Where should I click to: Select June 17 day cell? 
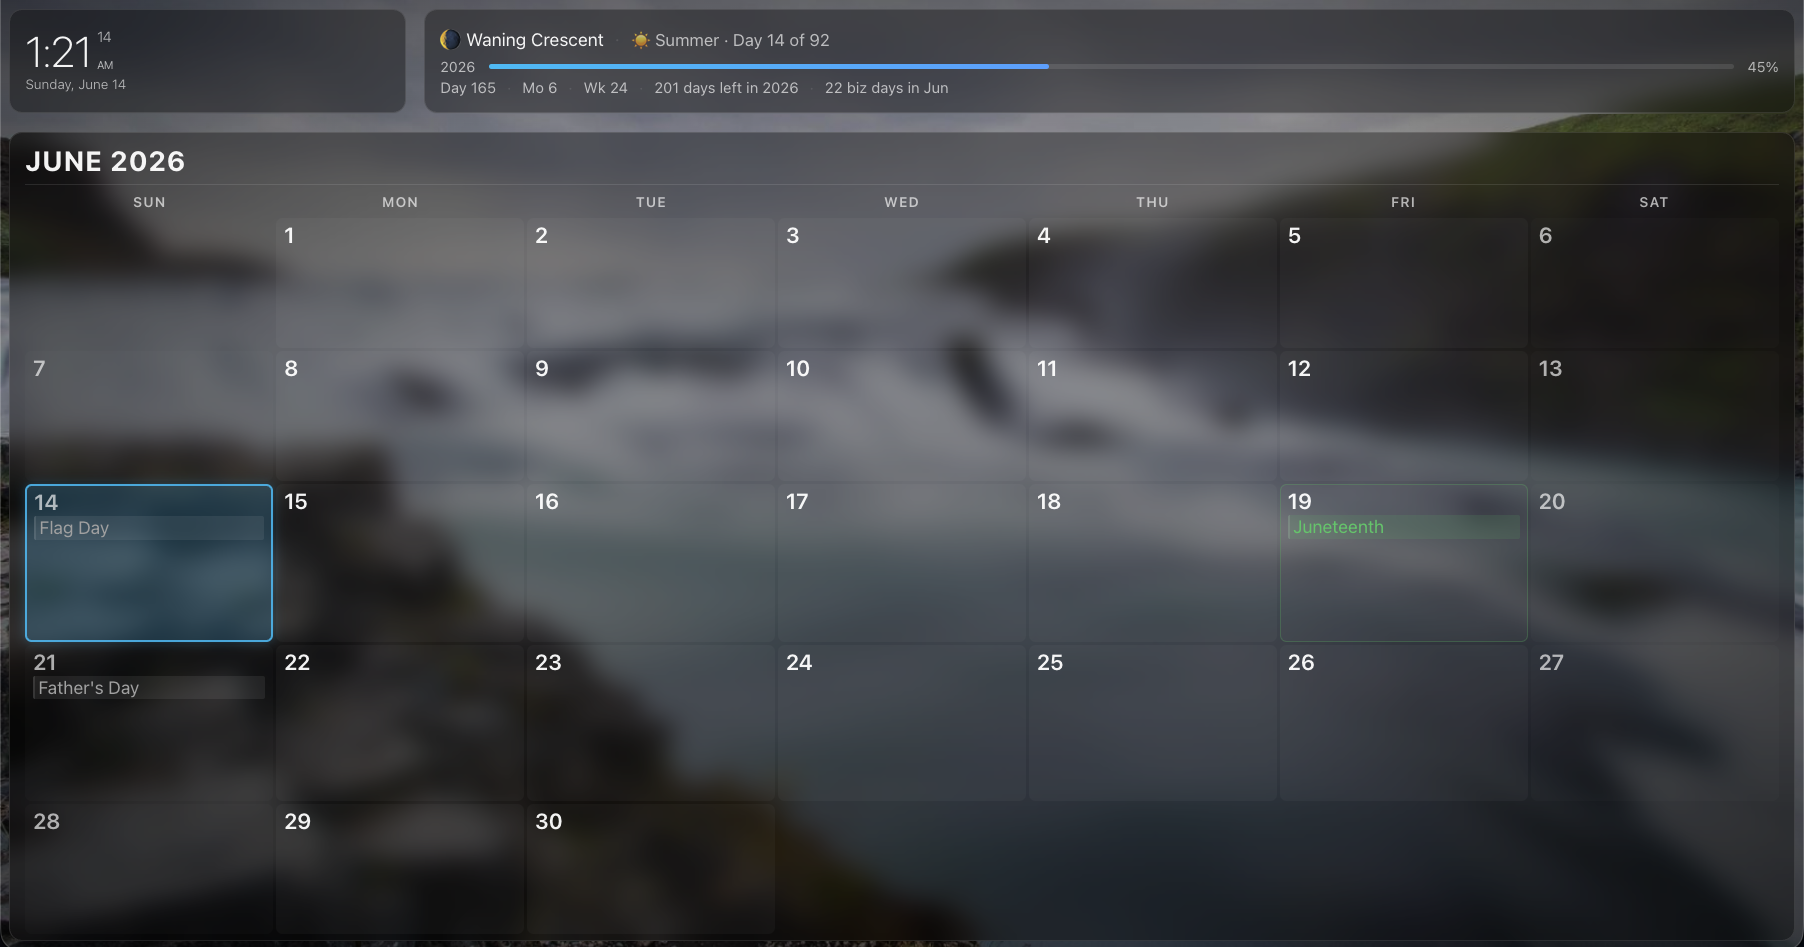(x=902, y=563)
